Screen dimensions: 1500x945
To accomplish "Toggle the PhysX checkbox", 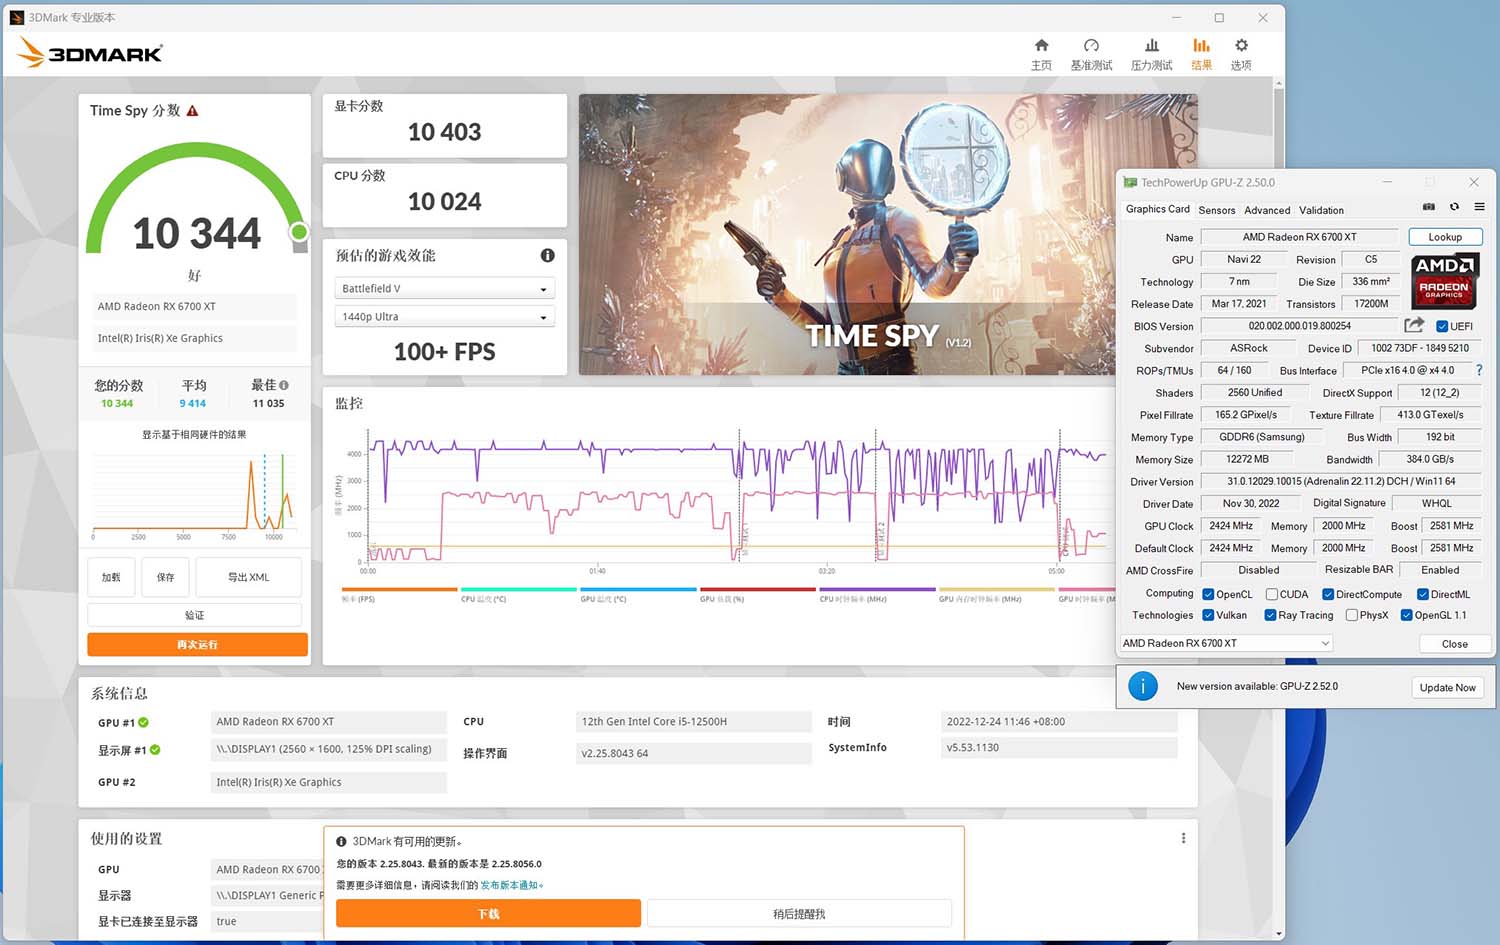I will [1352, 615].
